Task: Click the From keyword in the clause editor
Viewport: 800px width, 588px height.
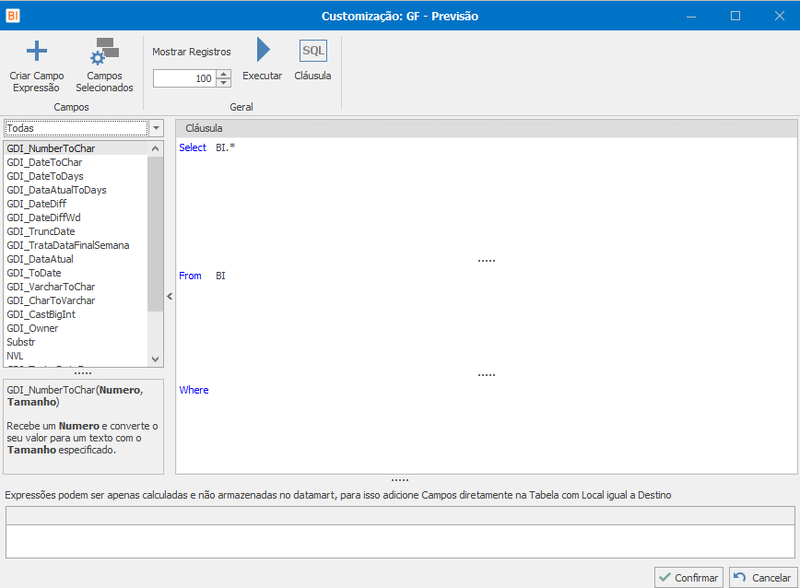Action: pos(190,276)
